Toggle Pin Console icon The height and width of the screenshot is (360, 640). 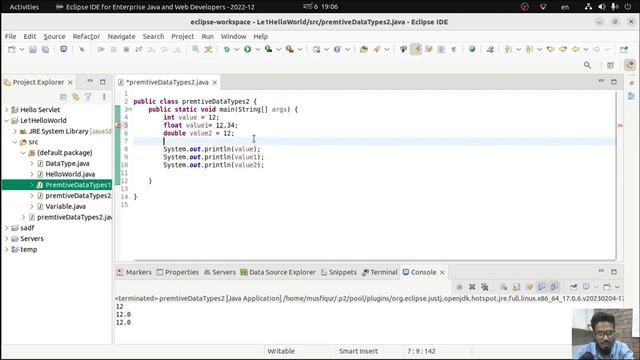(573, 287)
